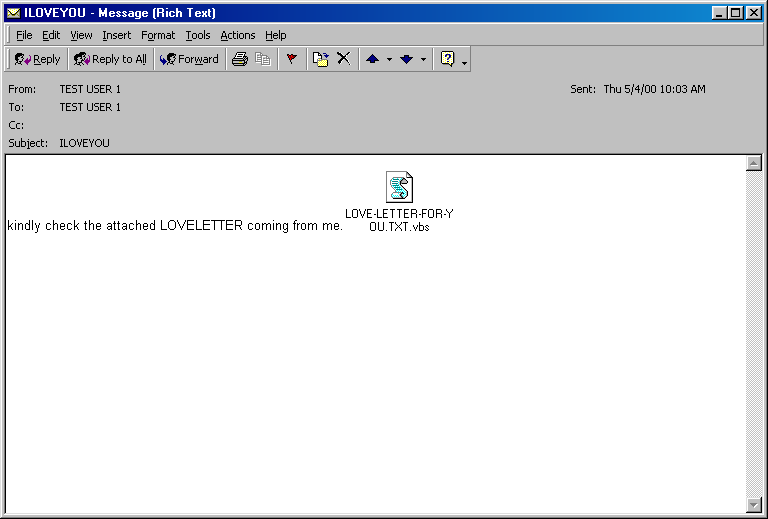Click inside the message body text
Image resolution: width=768 pixels, height=519 pixels.
tap(175, 226)
